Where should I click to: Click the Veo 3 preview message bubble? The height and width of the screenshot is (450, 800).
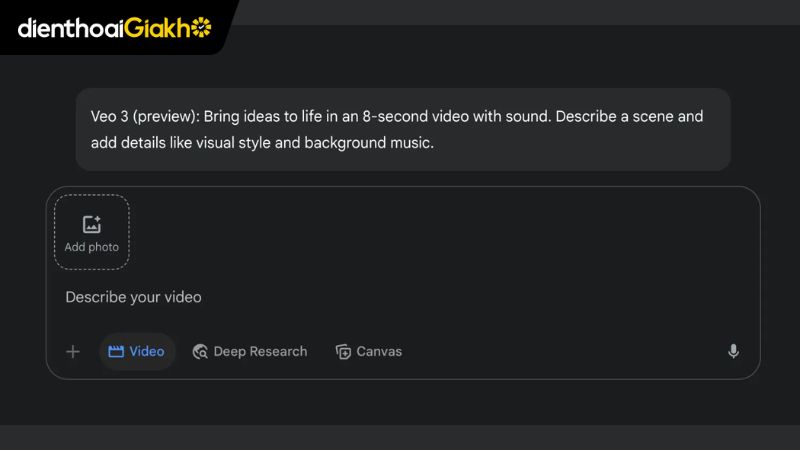point(403,129)
